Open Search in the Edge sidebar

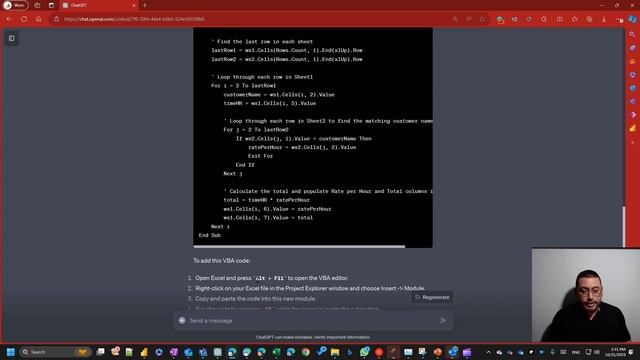(x=633, y=35)
